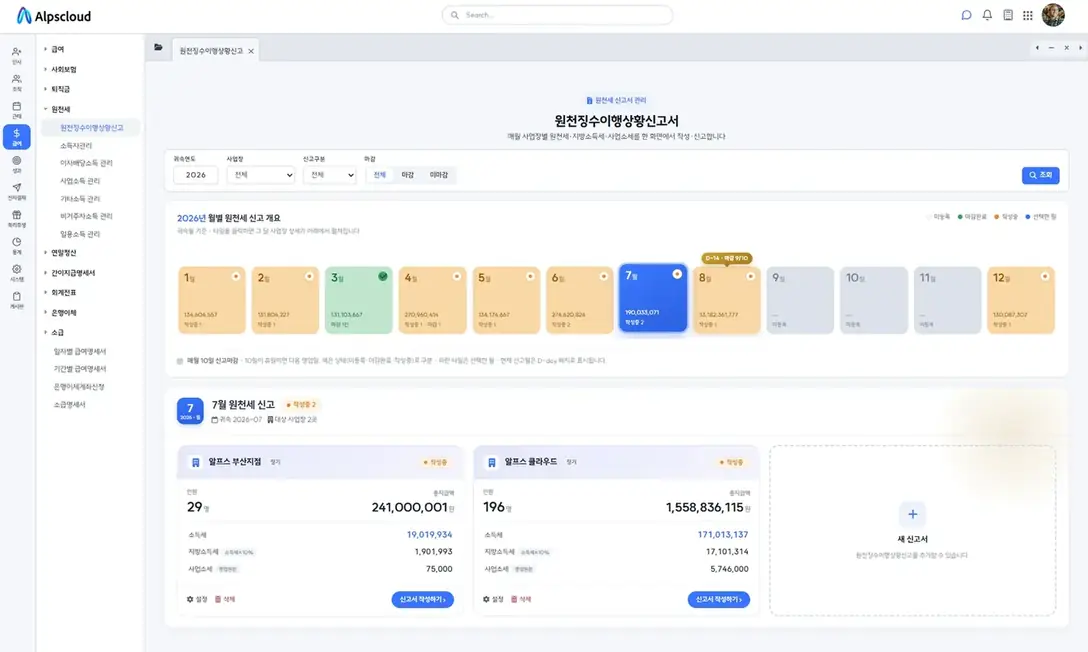Go to next tab with right arrow
This screenshot has width=1088, height=652.
pos(1080,48)
